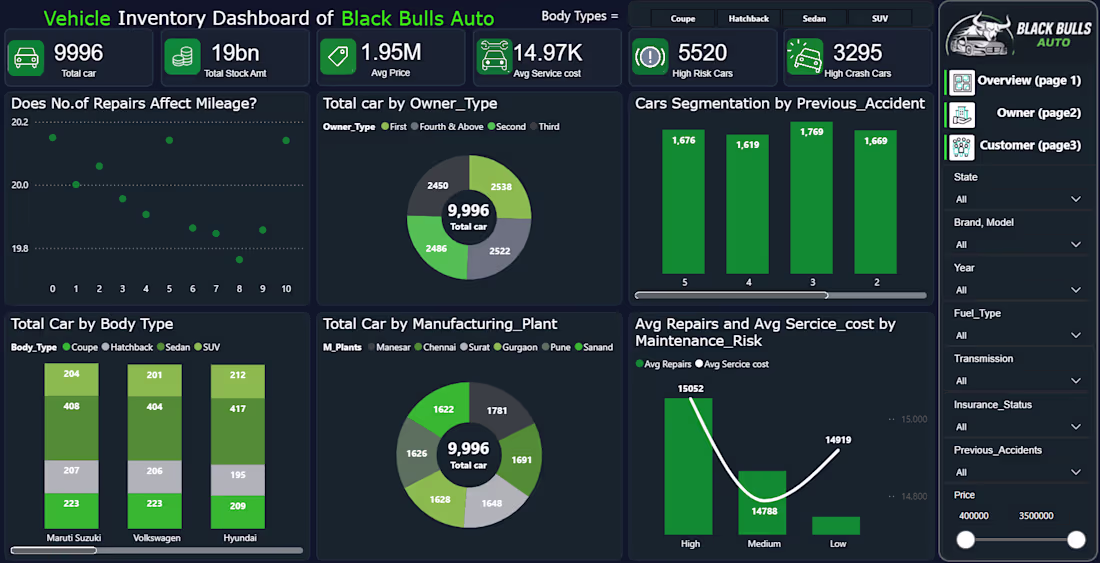Click the High Risk Cars warning icon
1100x563 pixels.
tap(650, 57)
